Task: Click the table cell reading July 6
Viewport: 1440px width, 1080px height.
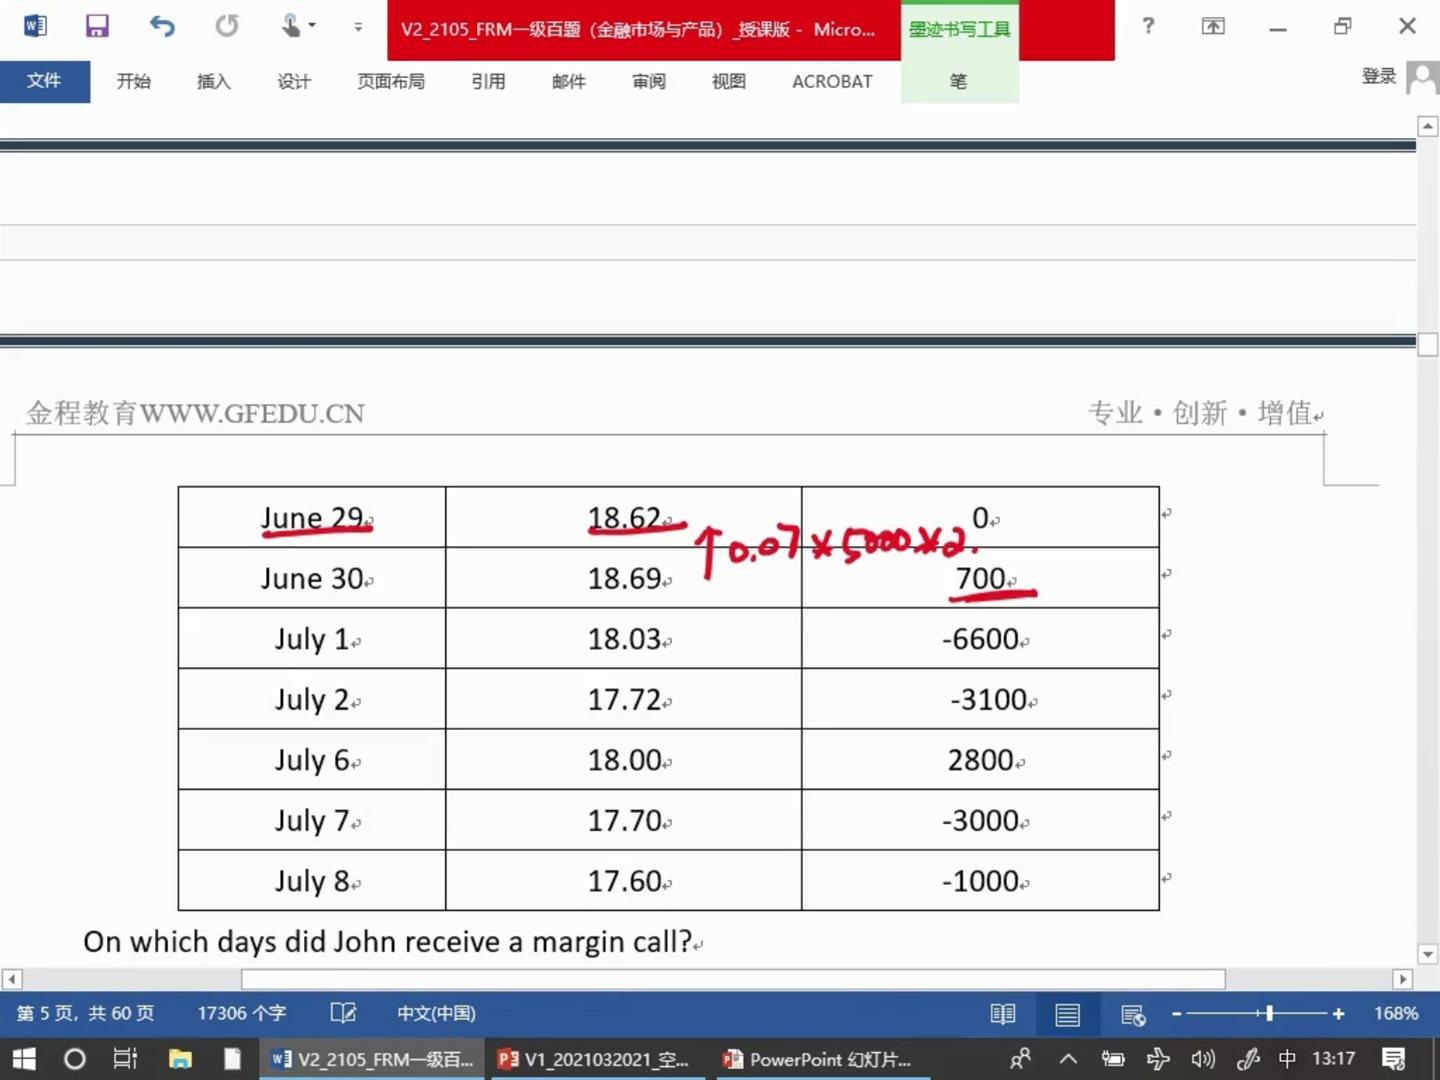Action: click(312, 760)
